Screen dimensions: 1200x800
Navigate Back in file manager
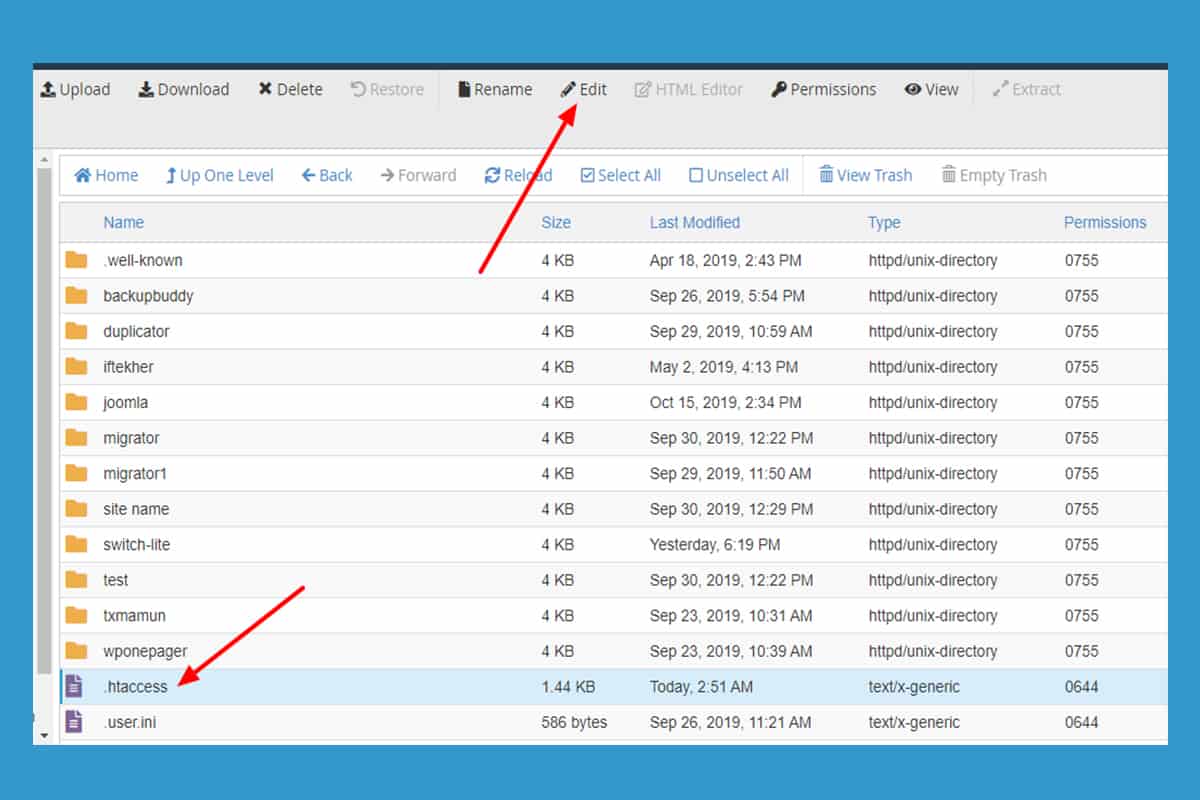point(327,176)
